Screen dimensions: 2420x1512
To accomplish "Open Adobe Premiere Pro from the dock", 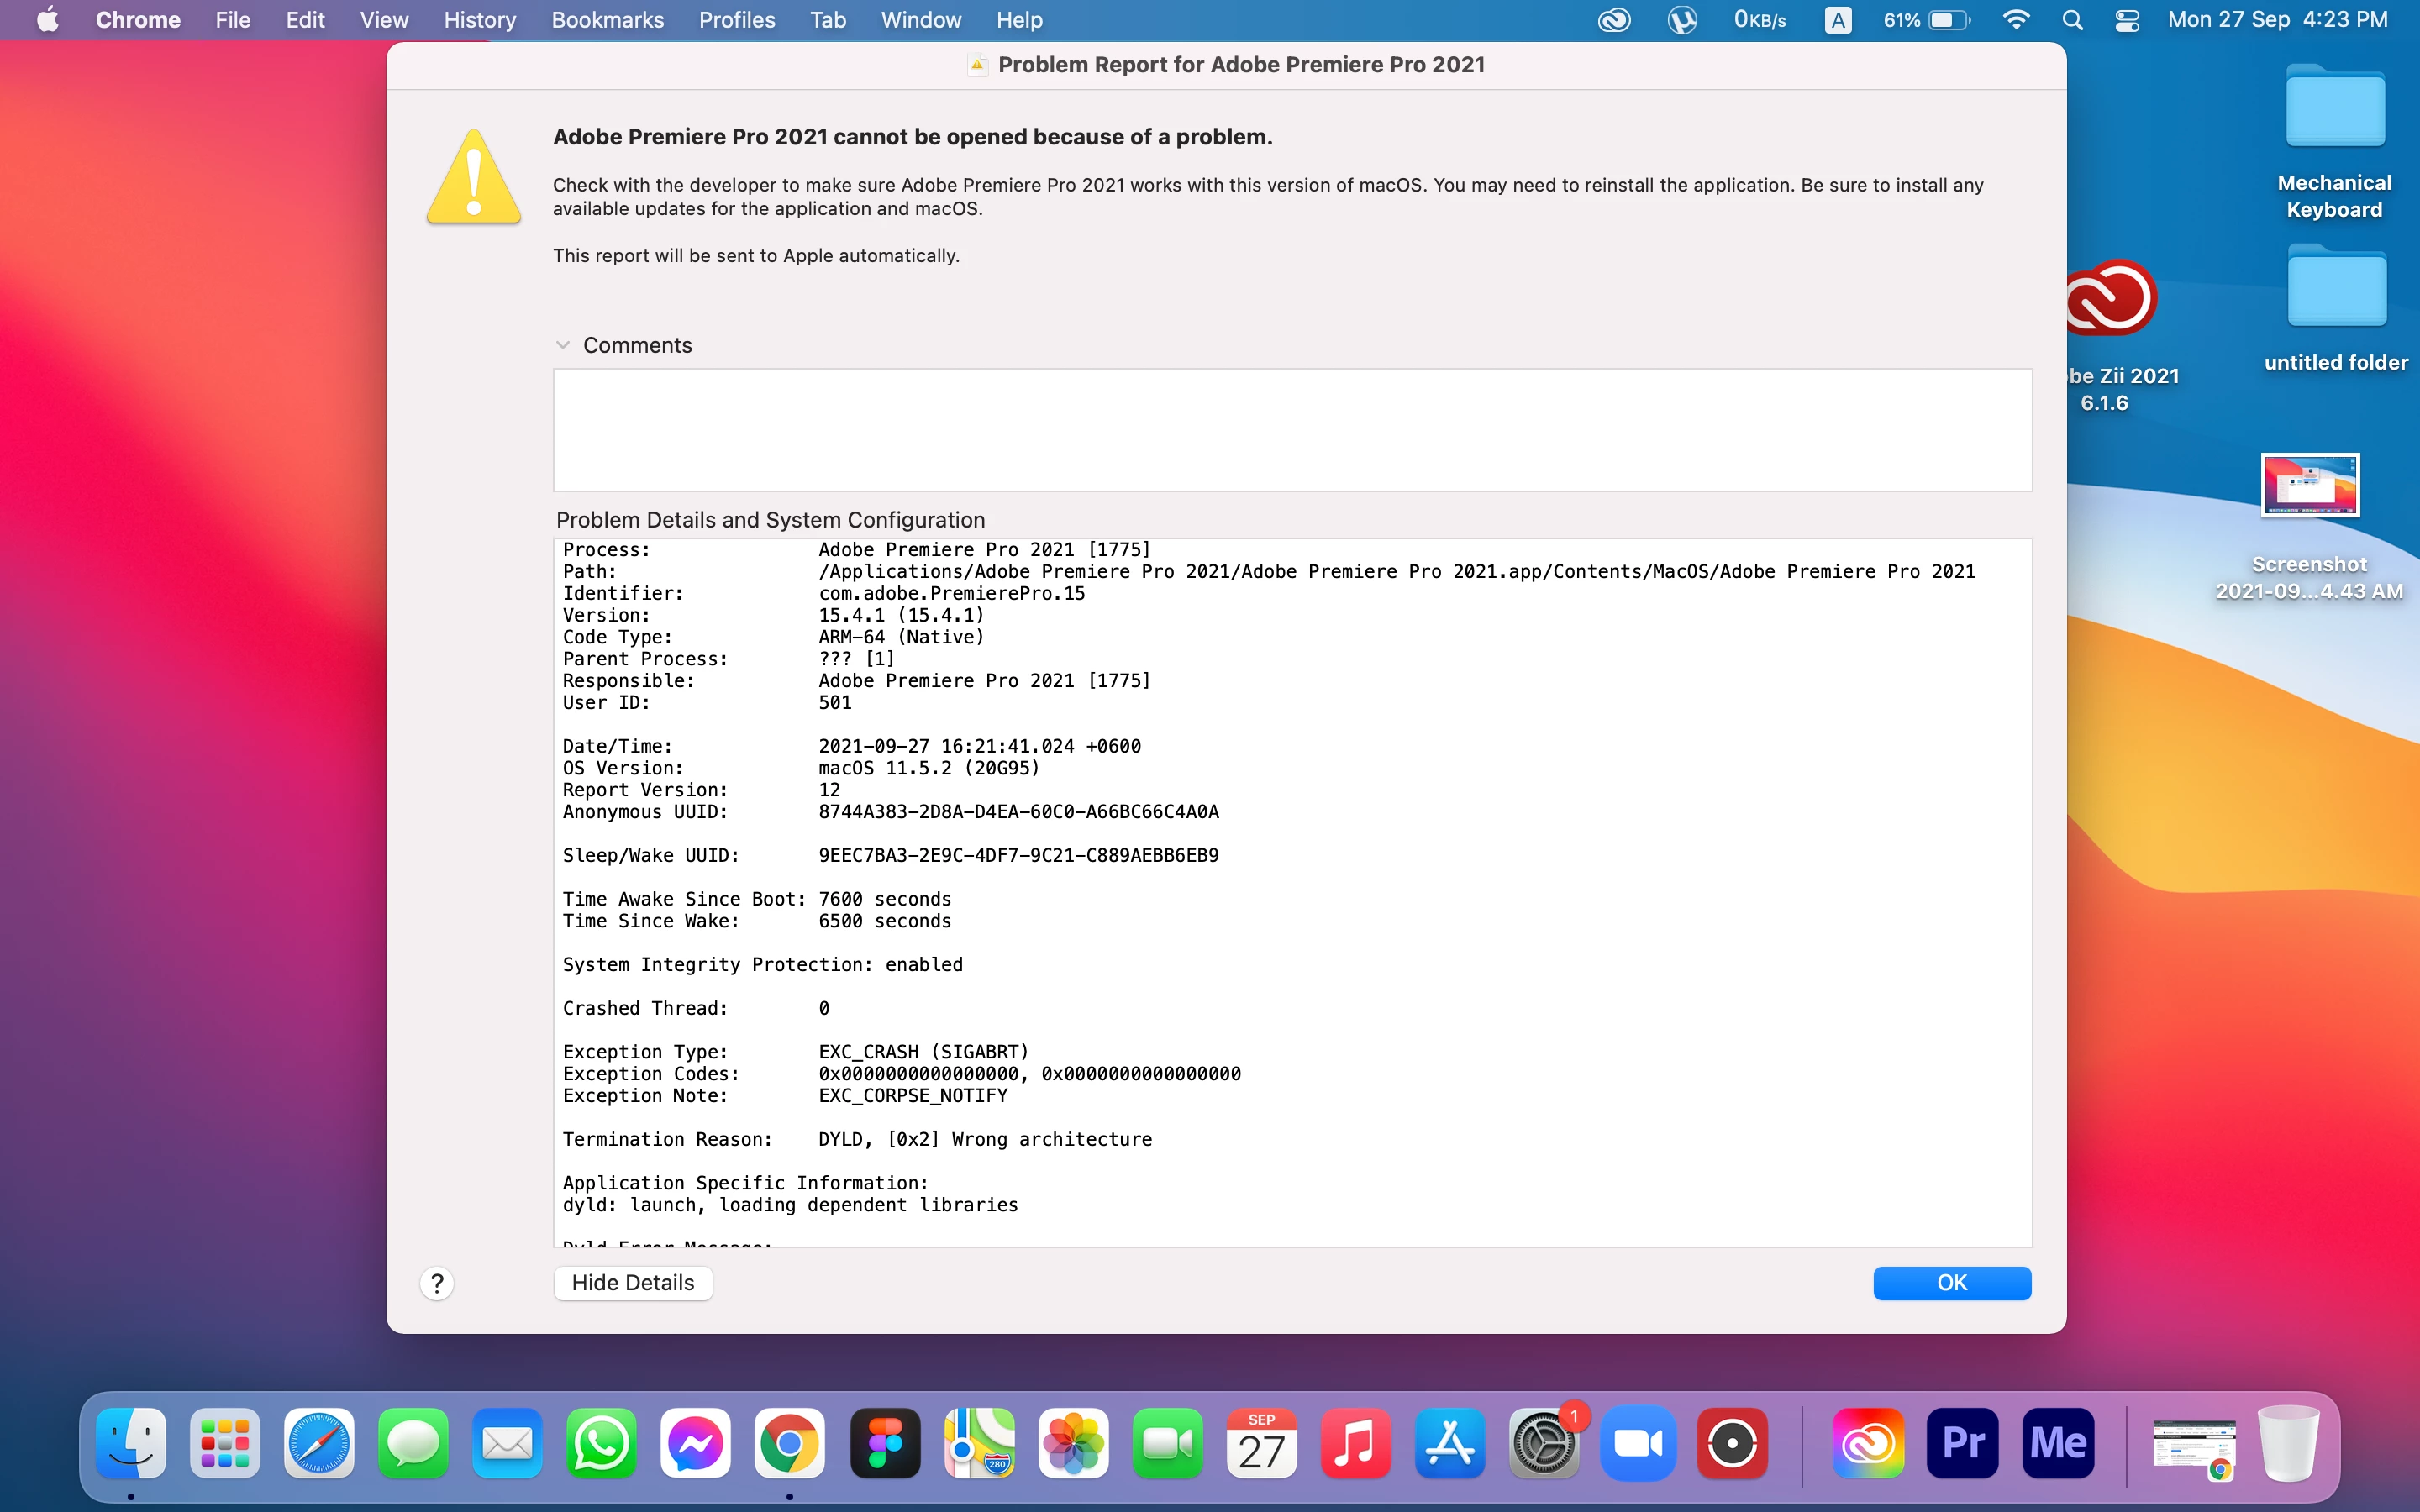I will pyautogui.click(x=1963, y=1443).
